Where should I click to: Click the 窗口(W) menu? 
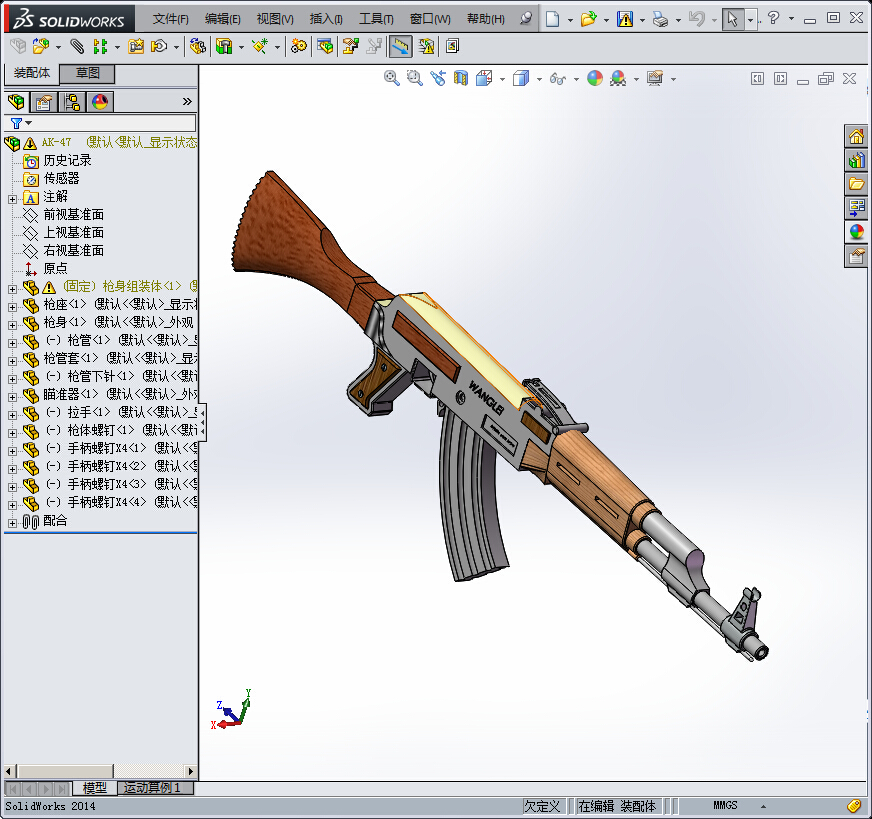[430, 19]
